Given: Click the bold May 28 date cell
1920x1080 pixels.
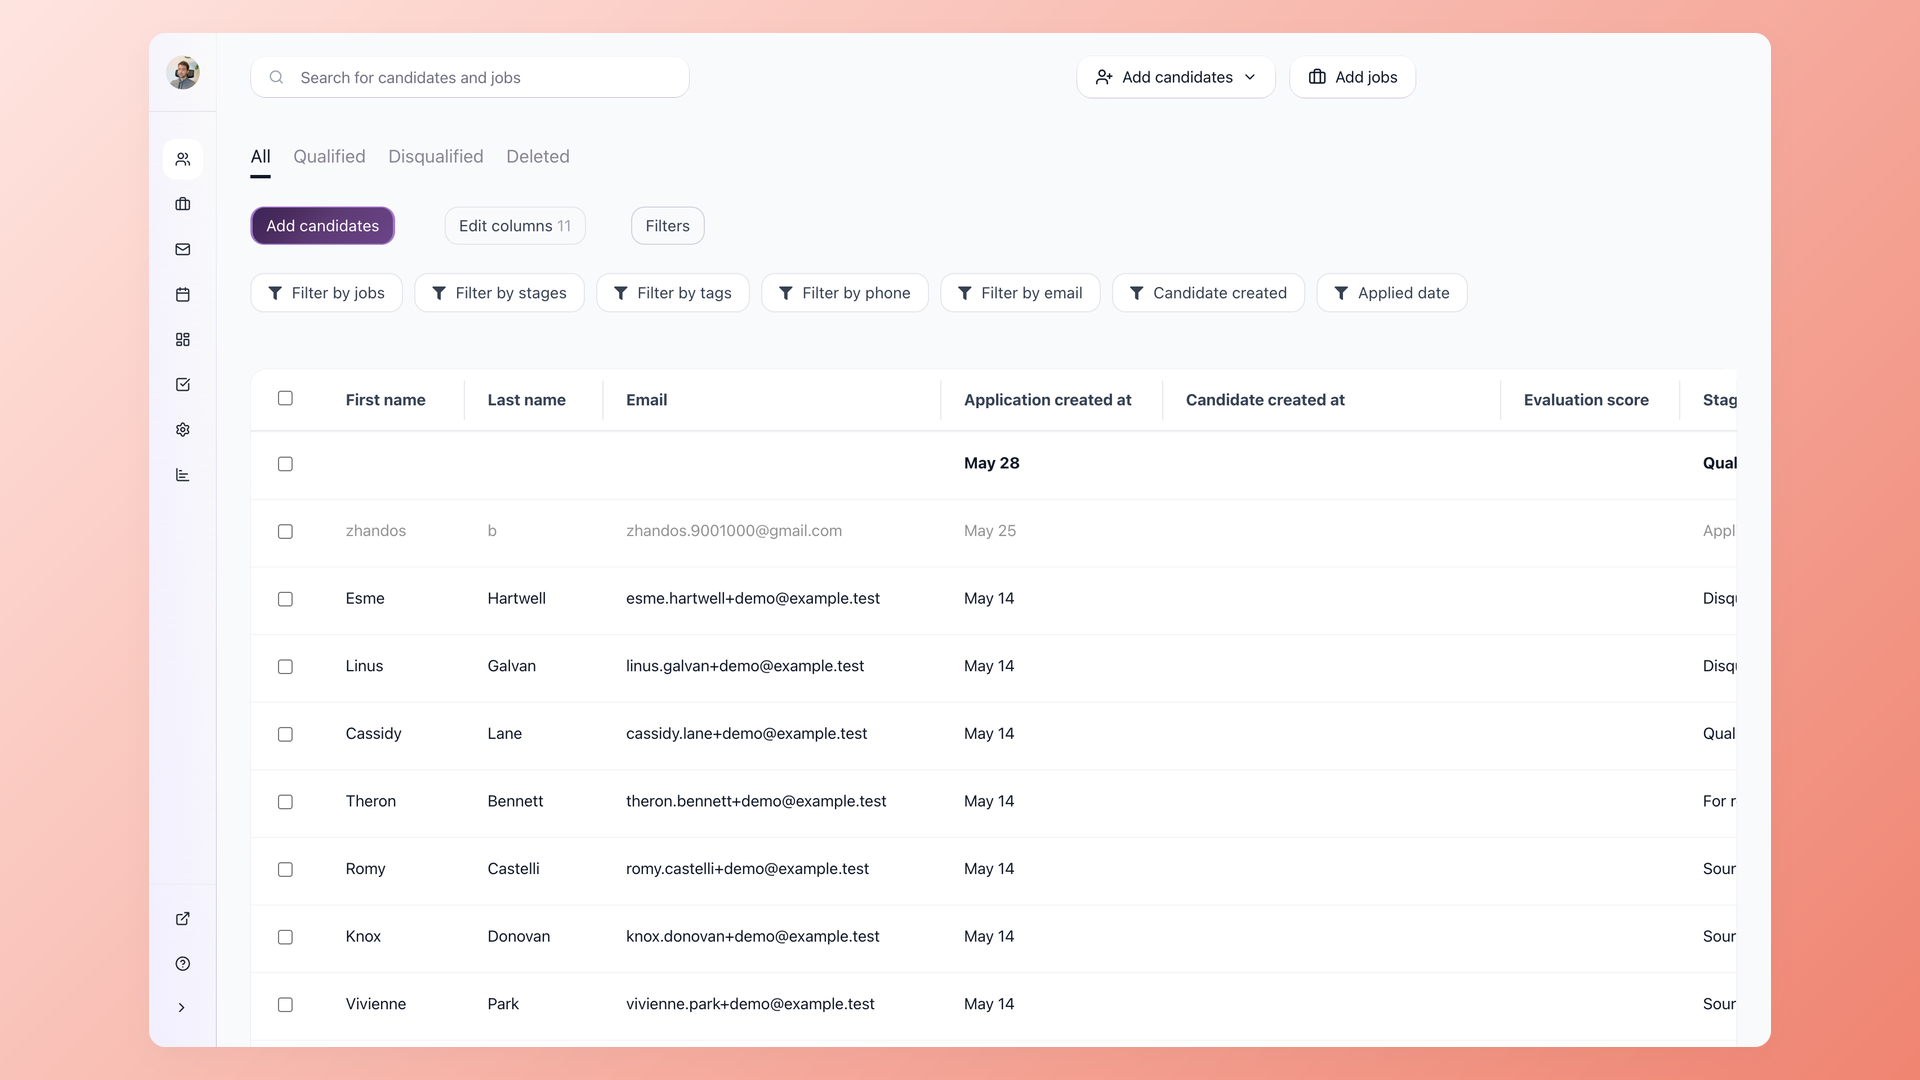Looking at the screenshot, I should coord(991,464).
